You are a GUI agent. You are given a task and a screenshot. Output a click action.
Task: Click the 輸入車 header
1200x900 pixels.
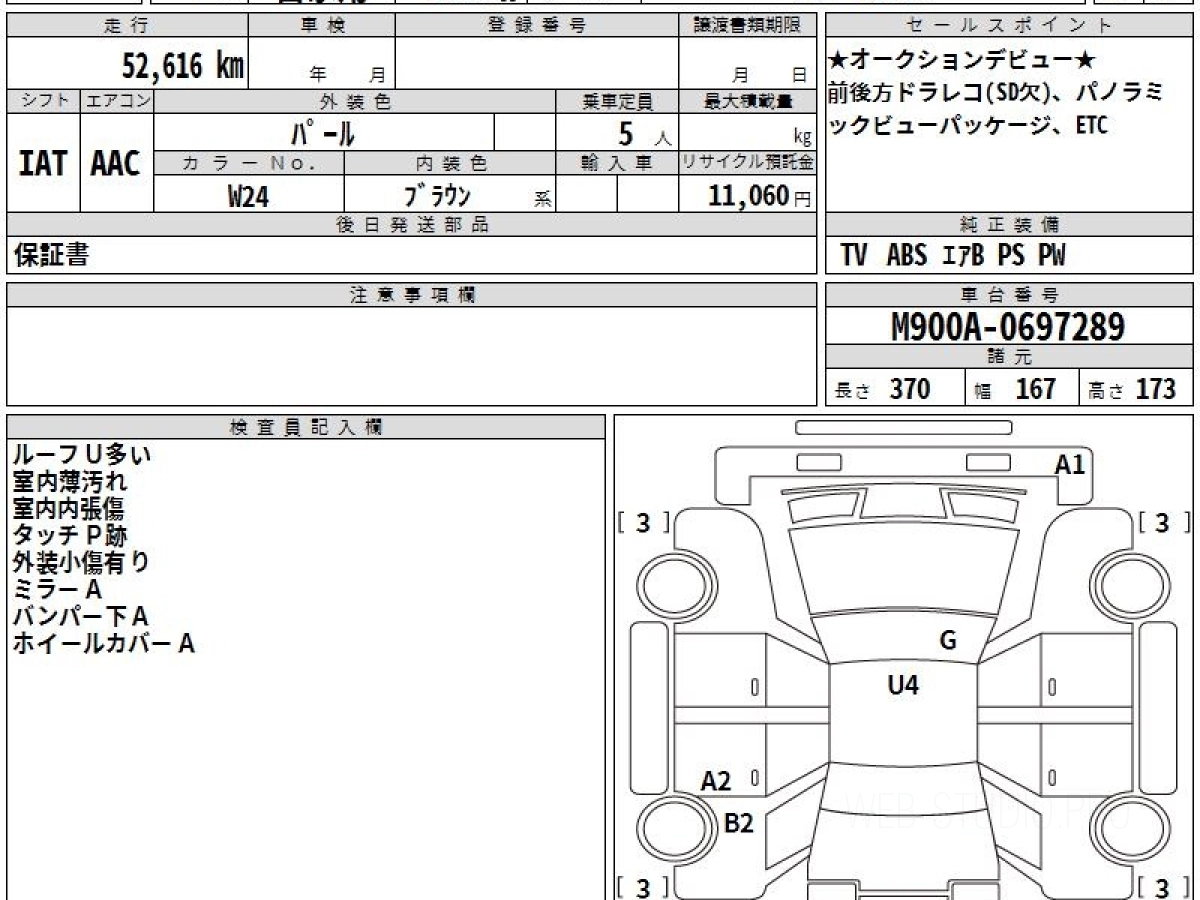tap(617, 162)
